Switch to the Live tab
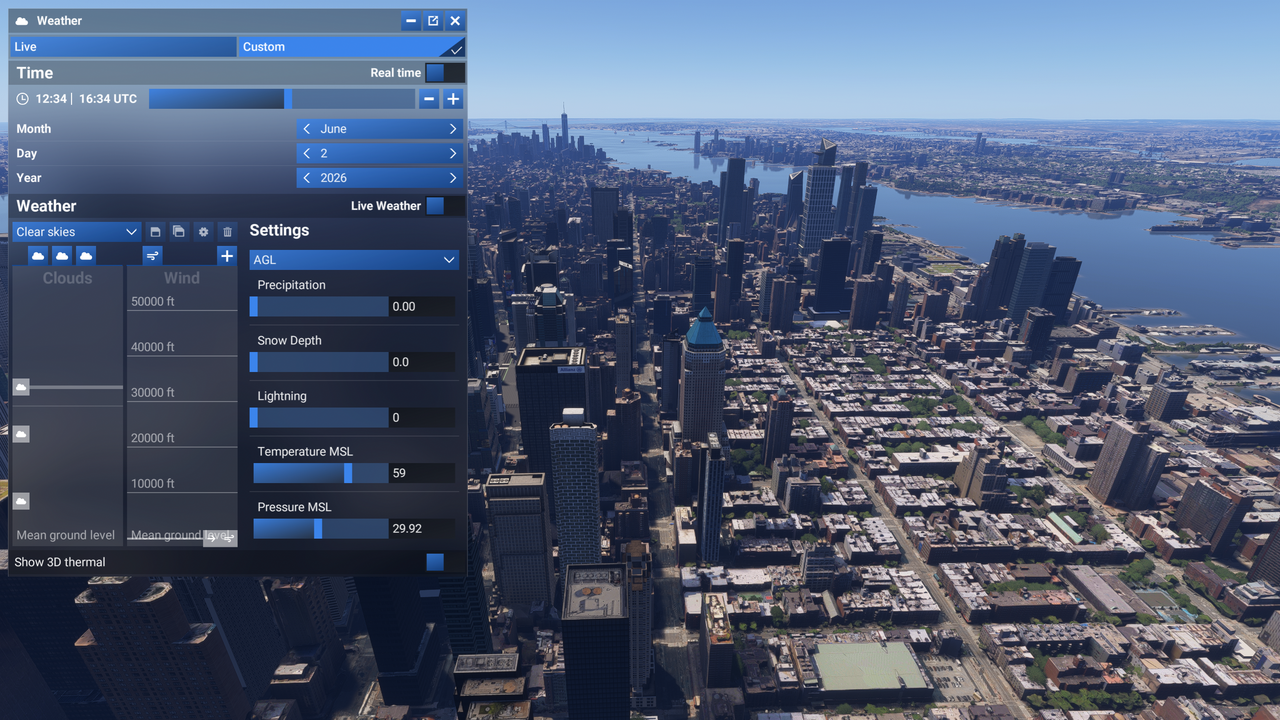The width and height of the screenshot is (1280, 720). coord(123,47)
